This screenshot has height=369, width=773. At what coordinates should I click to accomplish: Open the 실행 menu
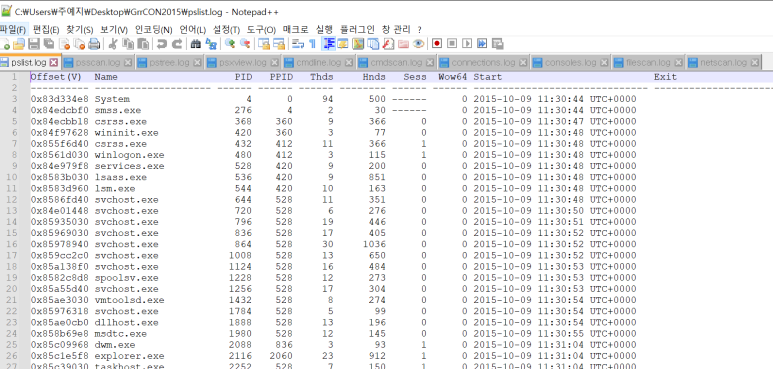click(324, 30)
